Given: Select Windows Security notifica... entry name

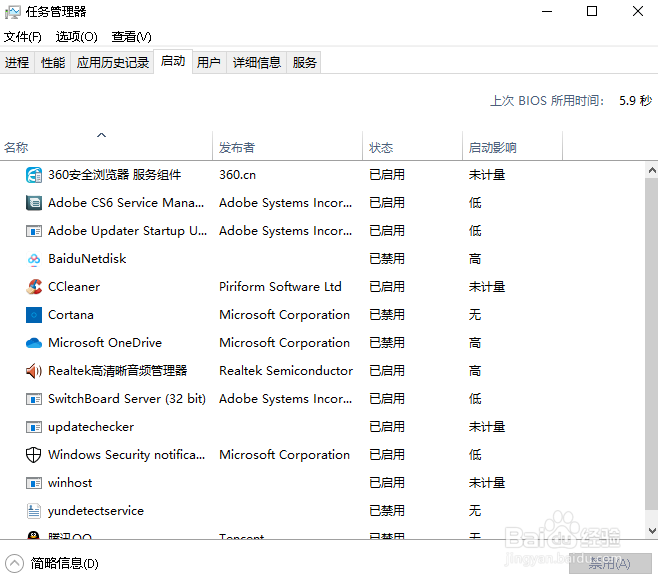Looking at the screenshot, I should click(x=126, y=455).
